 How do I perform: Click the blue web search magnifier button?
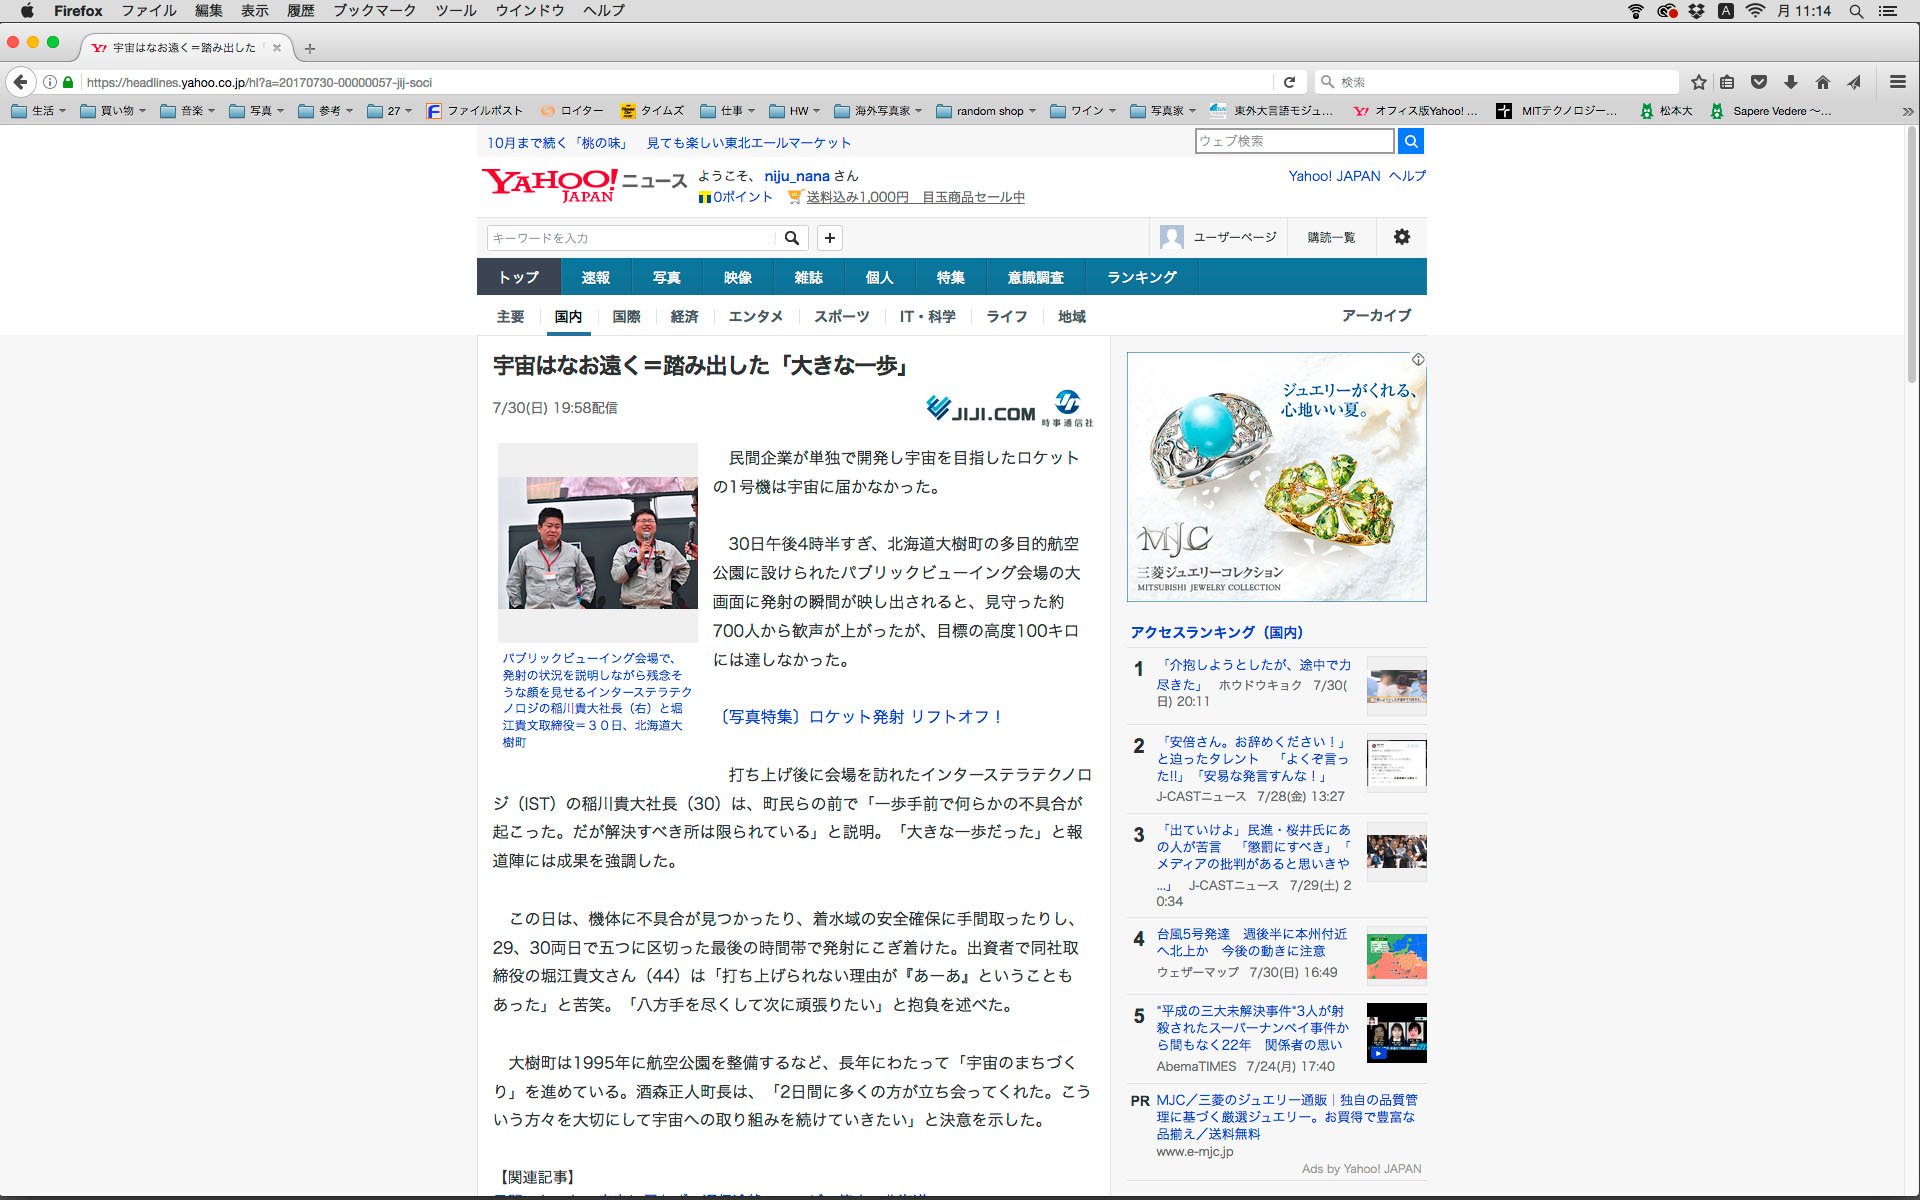1410,141
